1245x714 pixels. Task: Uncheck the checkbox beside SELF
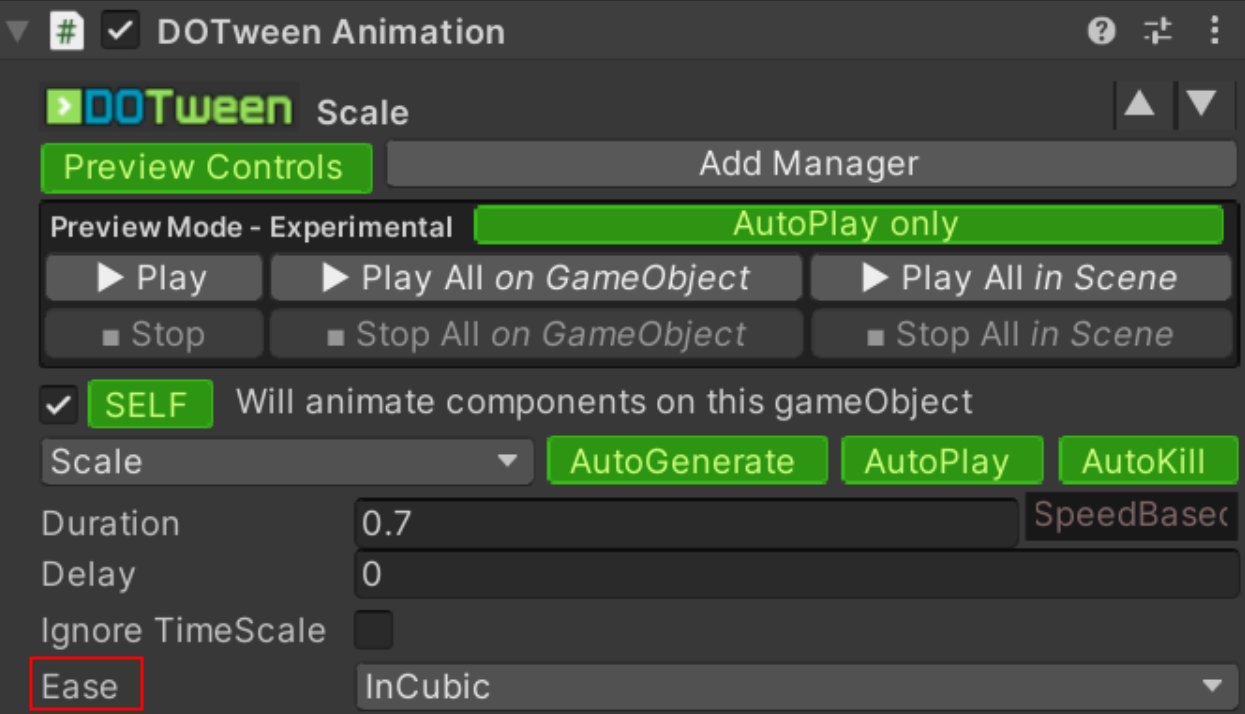[x=59, y=404]
